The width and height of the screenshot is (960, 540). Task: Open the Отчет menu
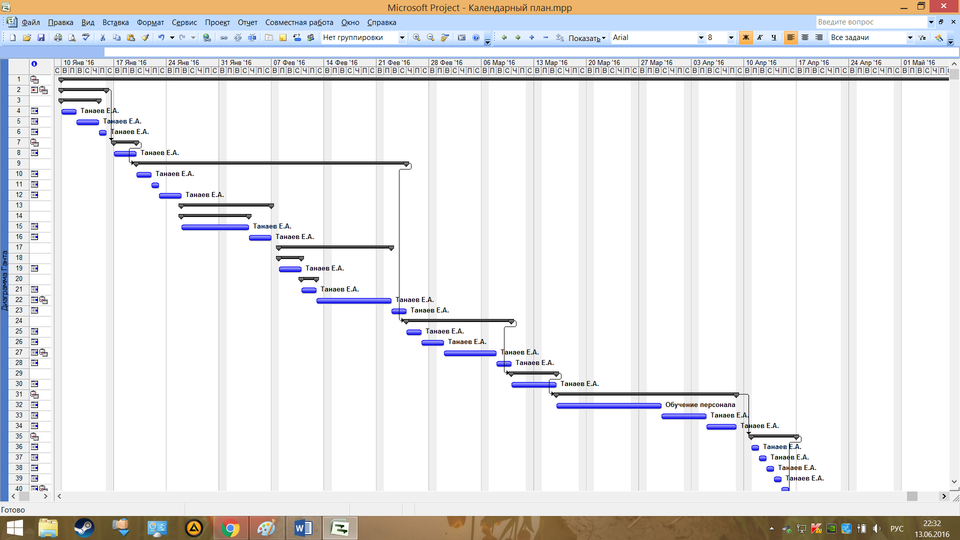(x=247, y=22)
